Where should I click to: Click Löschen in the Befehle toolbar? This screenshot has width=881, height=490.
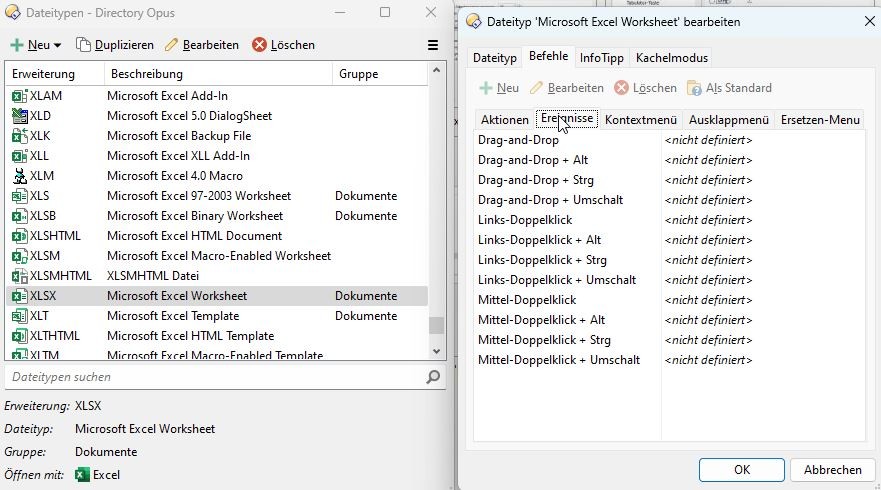(x=646, y=88)
